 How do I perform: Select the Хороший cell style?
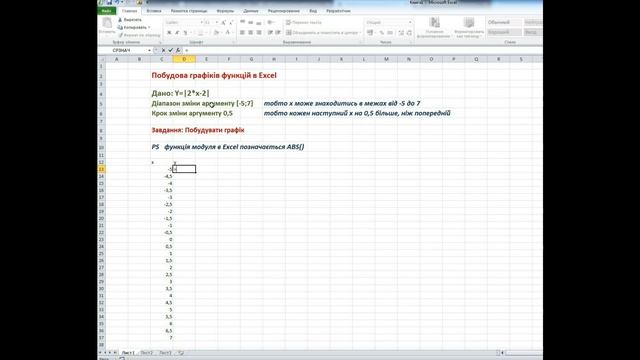coord(504,32)
